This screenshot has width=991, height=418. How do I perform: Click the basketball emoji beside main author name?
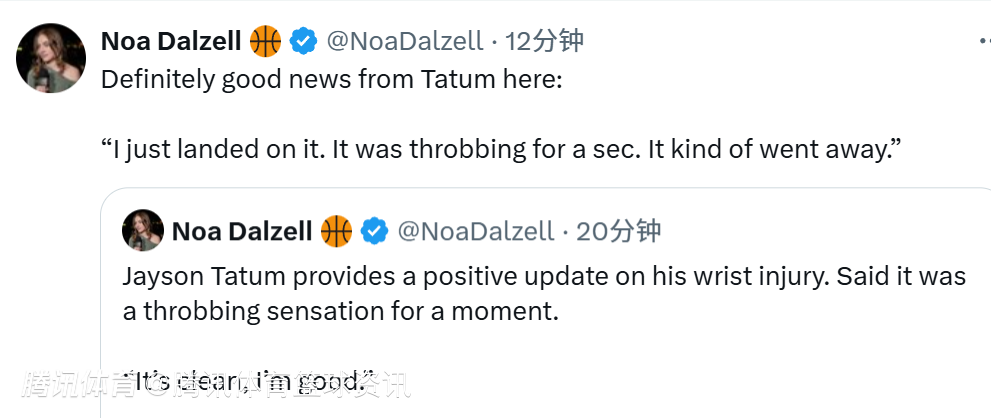tap(266, 41)
